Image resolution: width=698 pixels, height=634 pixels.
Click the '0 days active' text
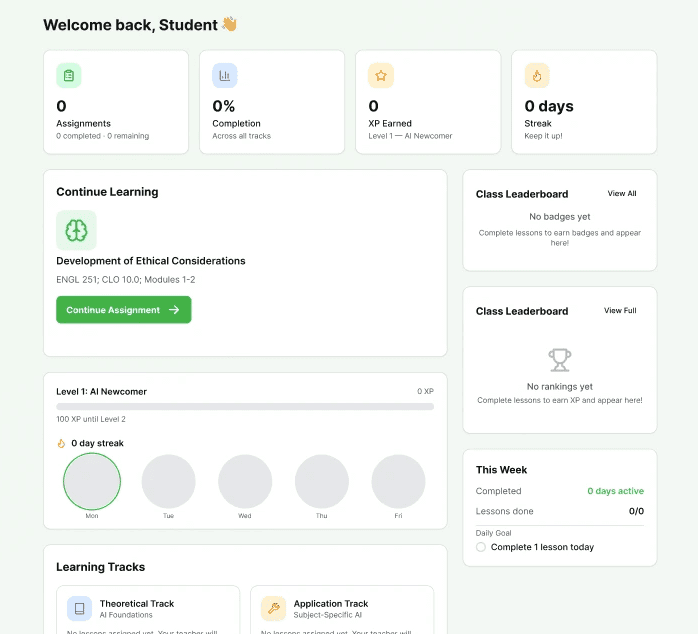pos(616,491)
